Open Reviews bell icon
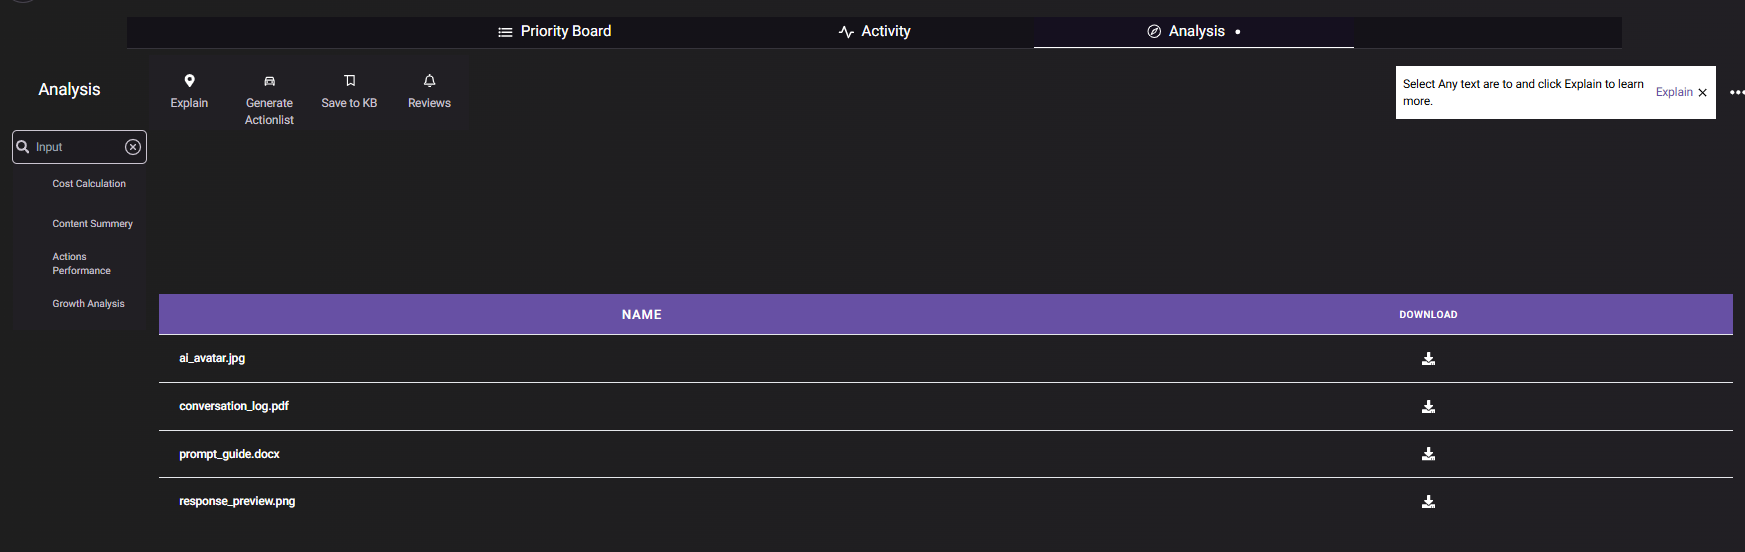 (x=429, y=81)
